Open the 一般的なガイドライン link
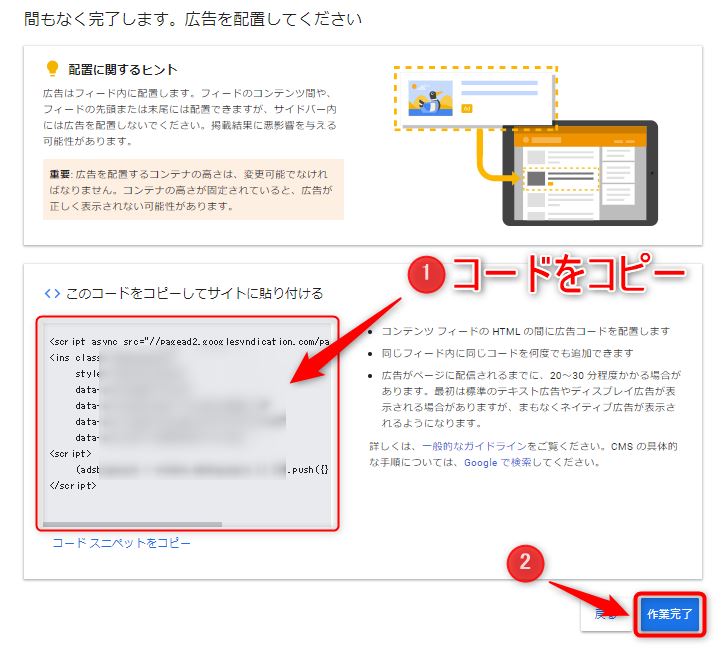 474,446
